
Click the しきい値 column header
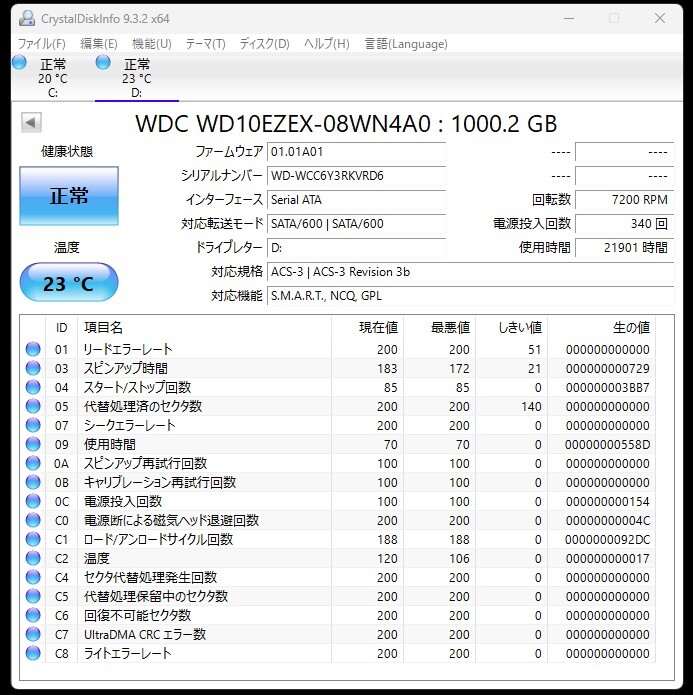[x=512, y=328]
